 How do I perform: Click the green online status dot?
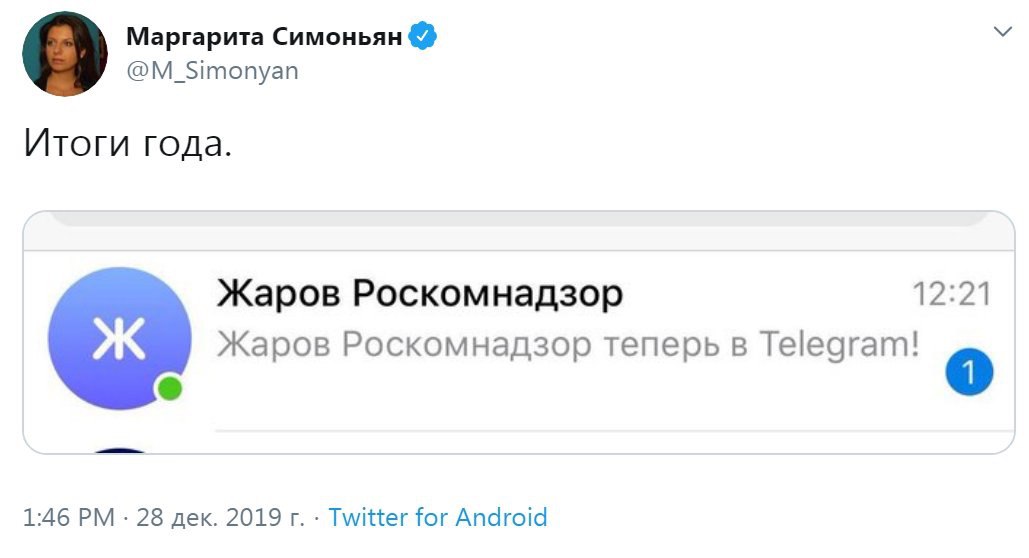tap(170, 388)
